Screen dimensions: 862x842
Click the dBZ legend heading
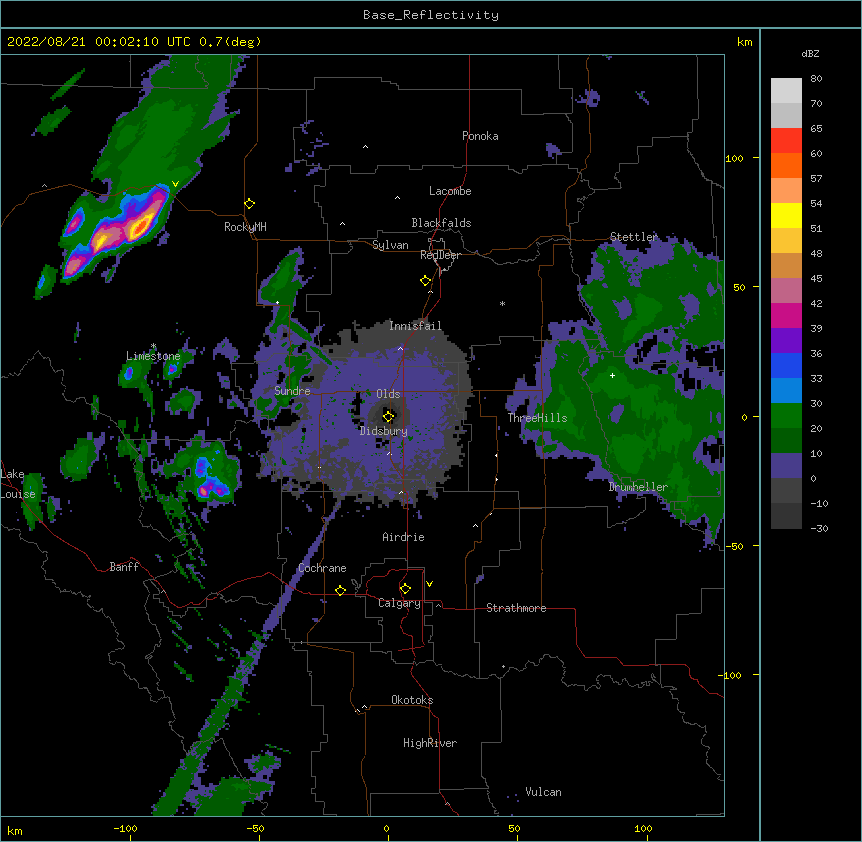pyautogui.click(x=810, y=54)
